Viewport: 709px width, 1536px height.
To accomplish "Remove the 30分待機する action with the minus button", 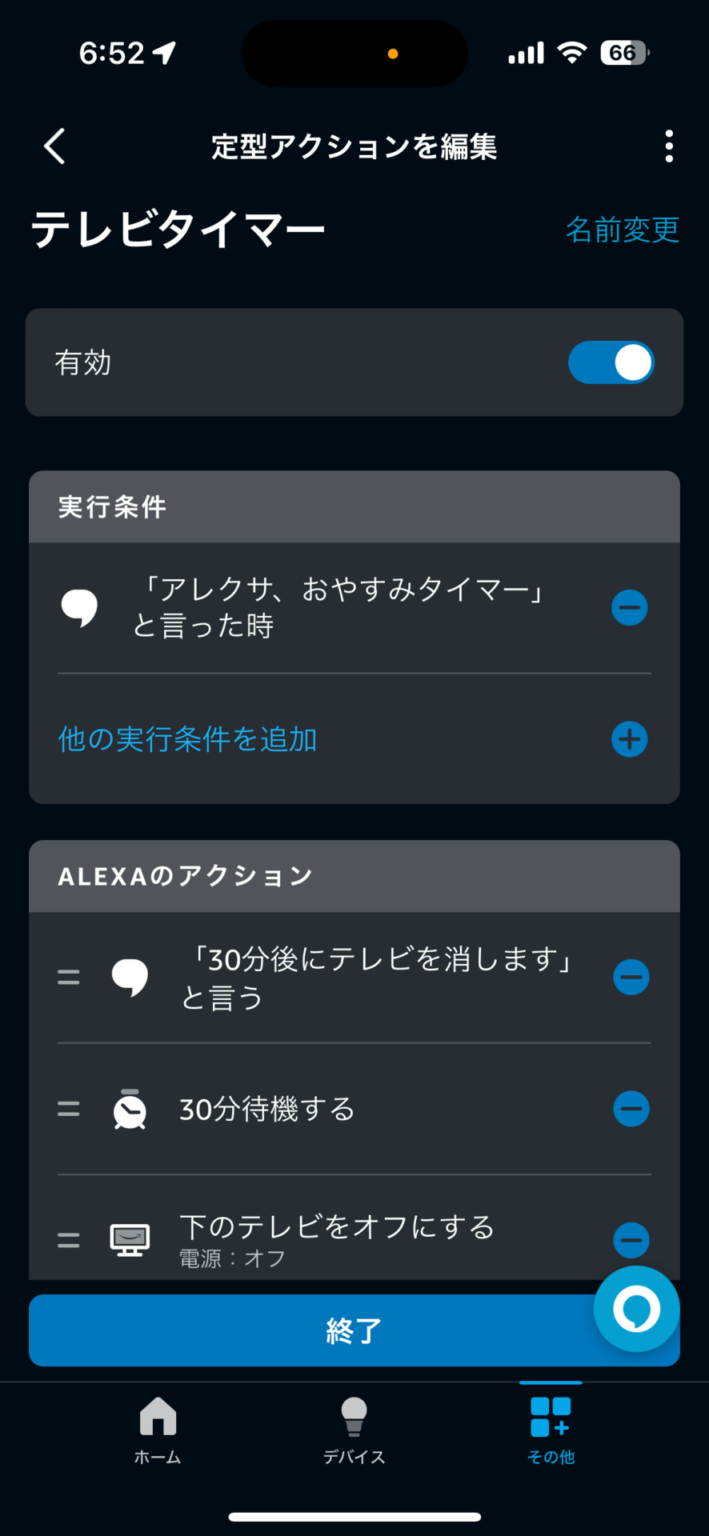I will 631,1108.
